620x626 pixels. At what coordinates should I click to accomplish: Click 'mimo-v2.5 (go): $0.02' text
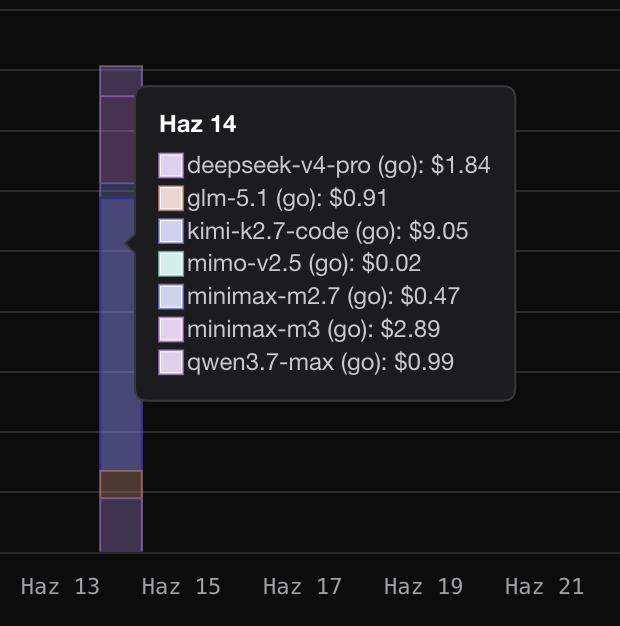coord(304,263)
